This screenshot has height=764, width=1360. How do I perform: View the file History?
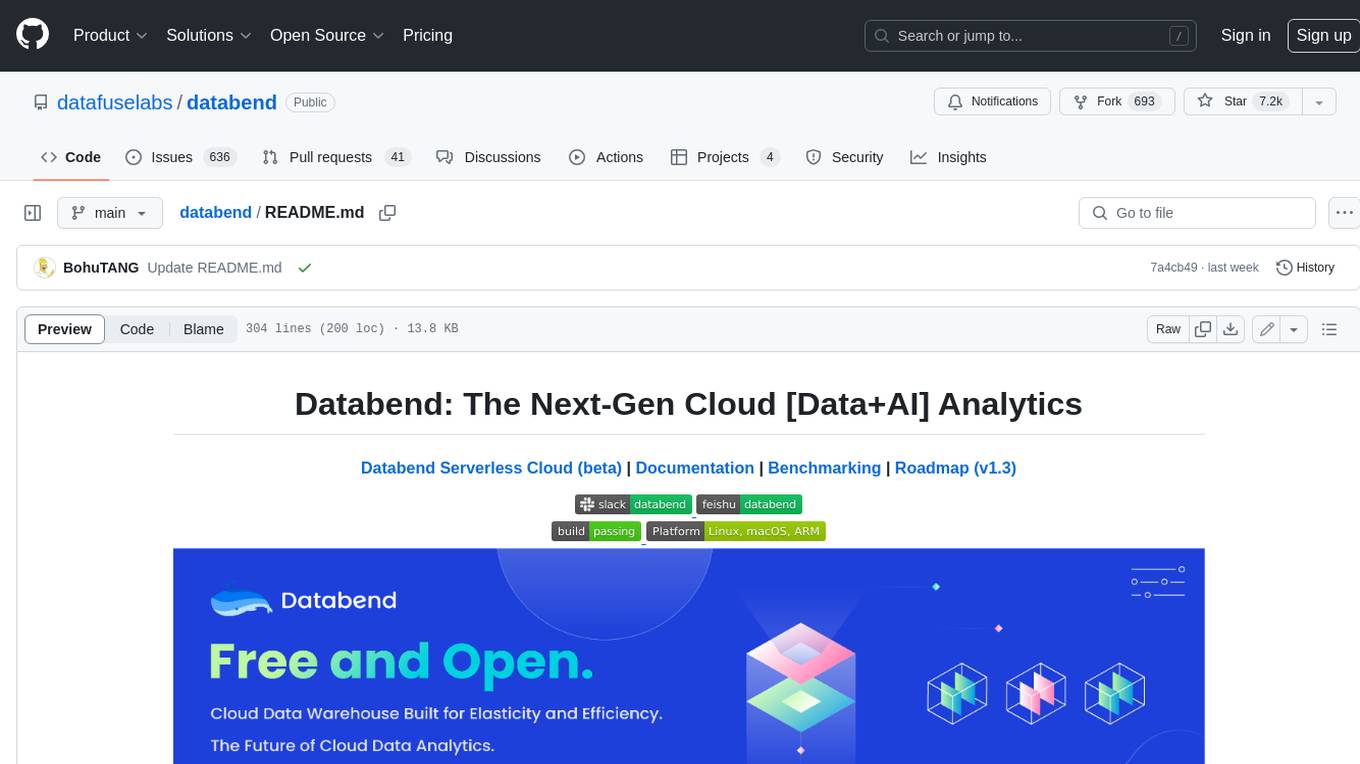pos(1305,268)
